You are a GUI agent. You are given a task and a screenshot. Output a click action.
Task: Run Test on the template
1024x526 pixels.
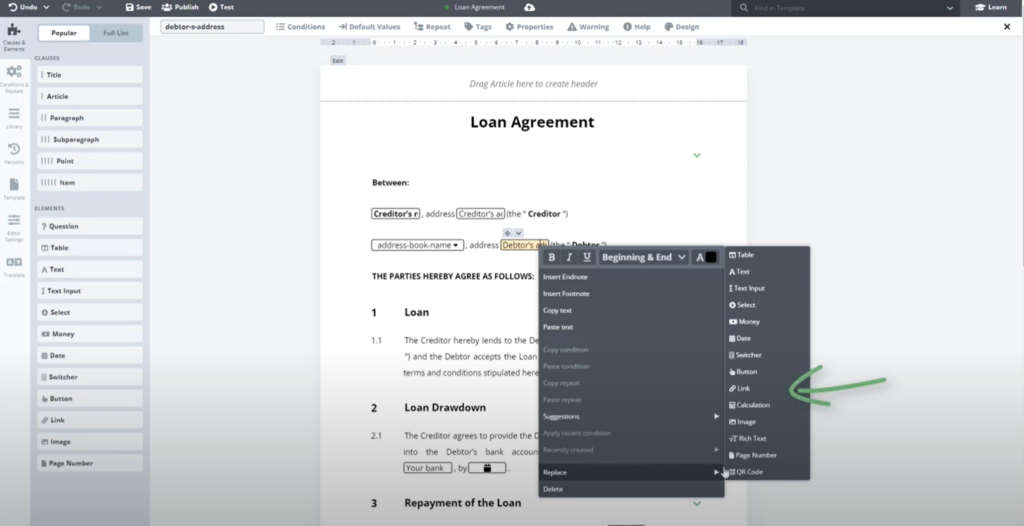click(x=221, y=7)
